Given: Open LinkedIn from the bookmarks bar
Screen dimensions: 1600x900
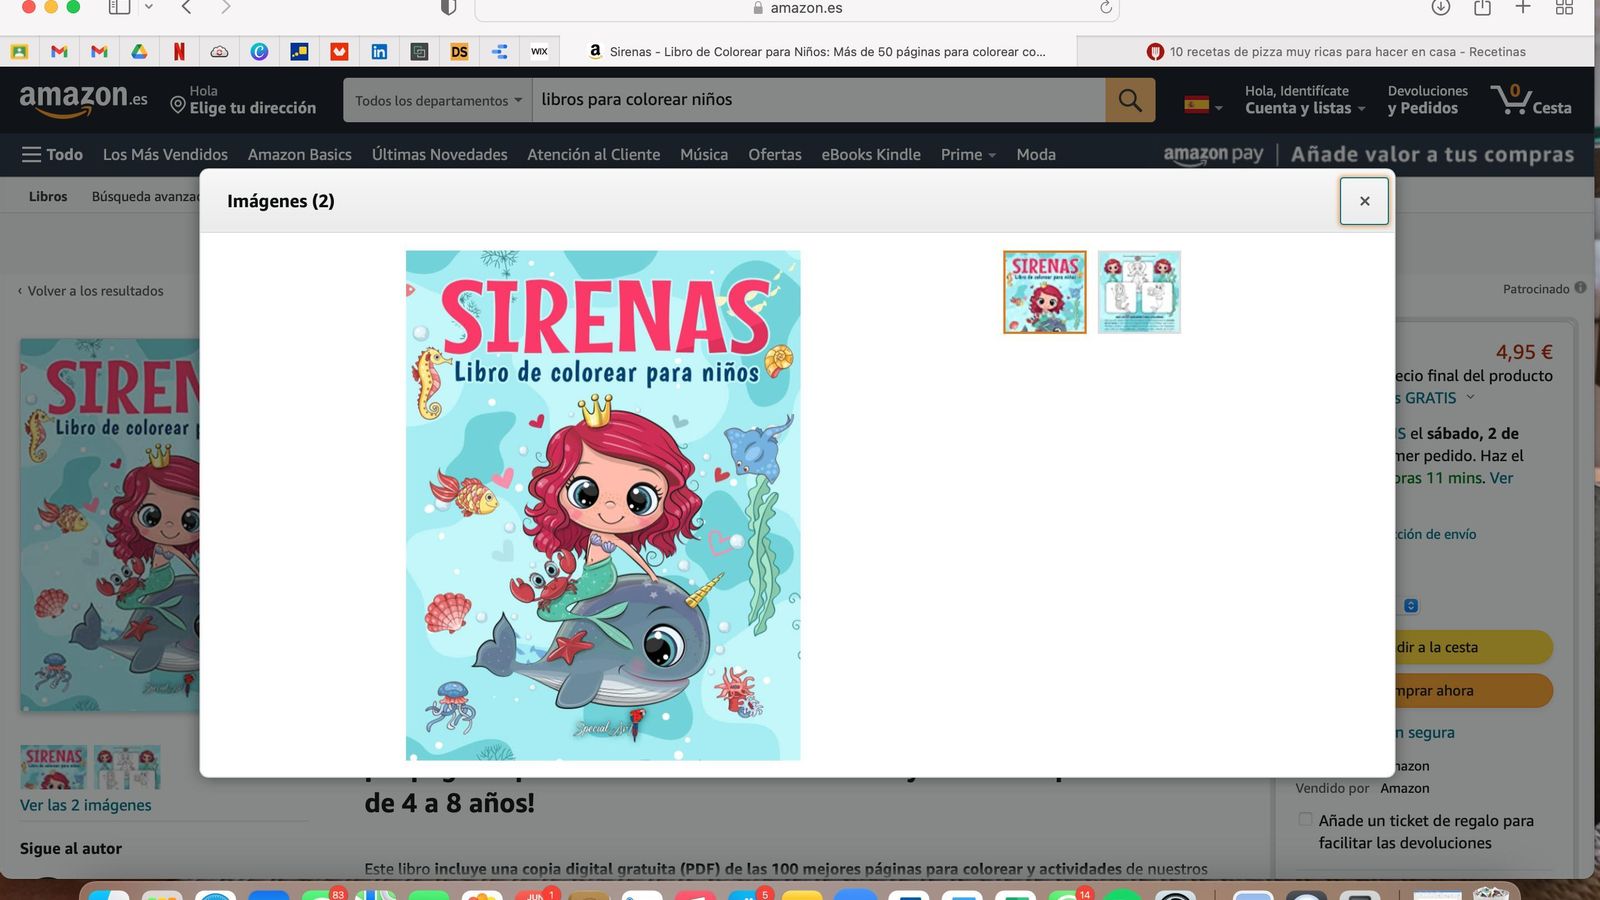Looking at the screenshot, I should point(378,51).
